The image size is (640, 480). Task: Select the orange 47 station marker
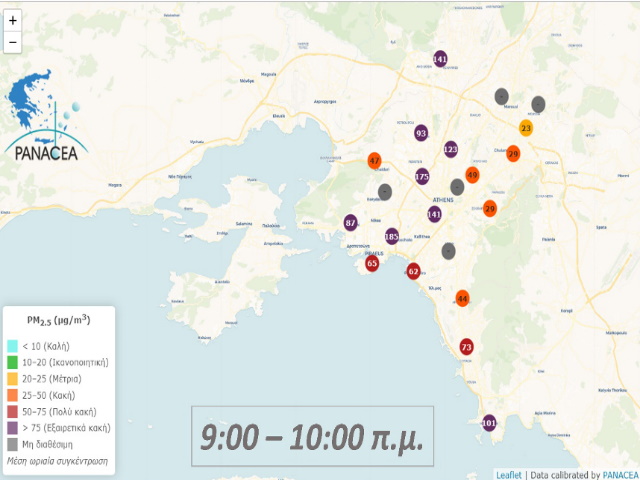[x=374, y=161]
